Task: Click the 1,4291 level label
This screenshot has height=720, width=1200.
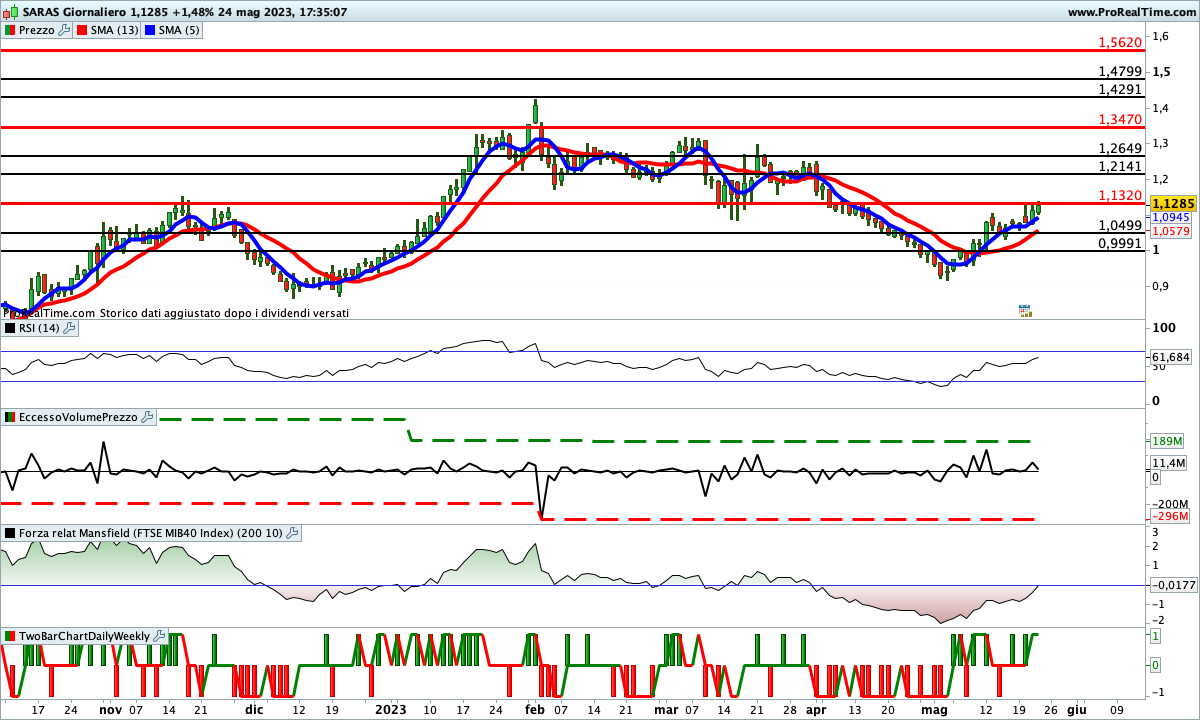Action: click(x=1120, y=89)
